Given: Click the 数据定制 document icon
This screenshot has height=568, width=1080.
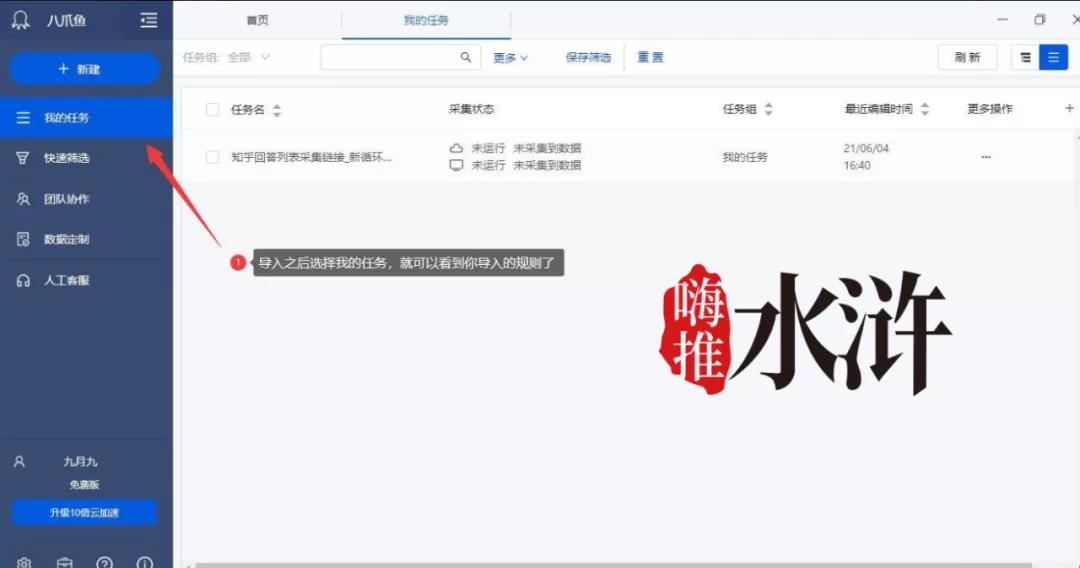Looking at the screenshot, I should tap(23, 240).
